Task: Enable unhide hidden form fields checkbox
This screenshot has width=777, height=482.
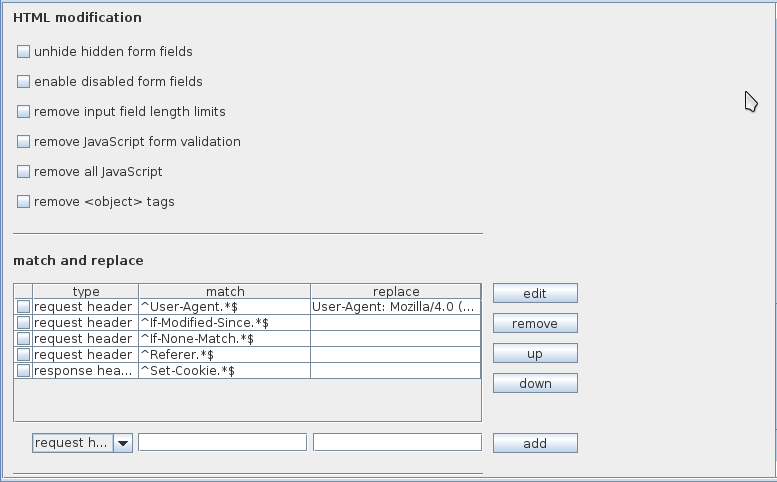Action: 23,52
